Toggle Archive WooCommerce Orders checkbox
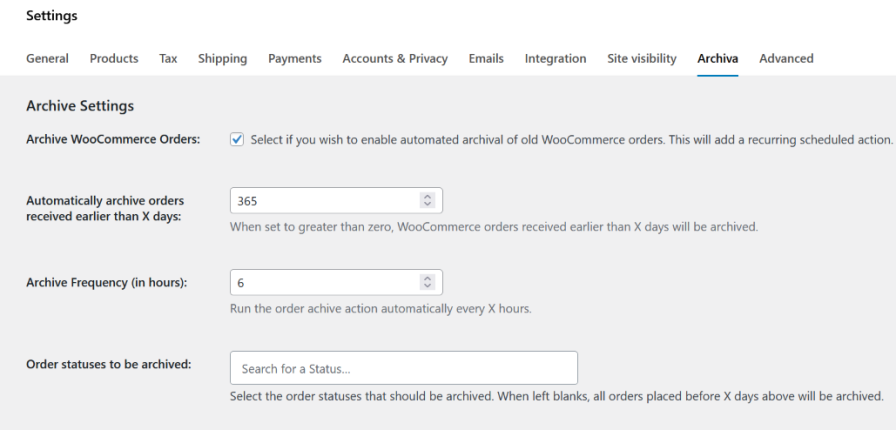Image resolution: width=896 pixels, height=430 pixels. [237, 140]
